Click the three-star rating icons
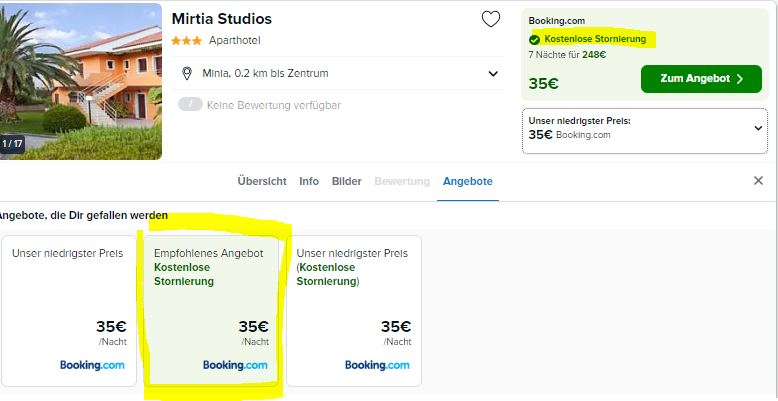 pyautogui.click(x=187, y=41)
